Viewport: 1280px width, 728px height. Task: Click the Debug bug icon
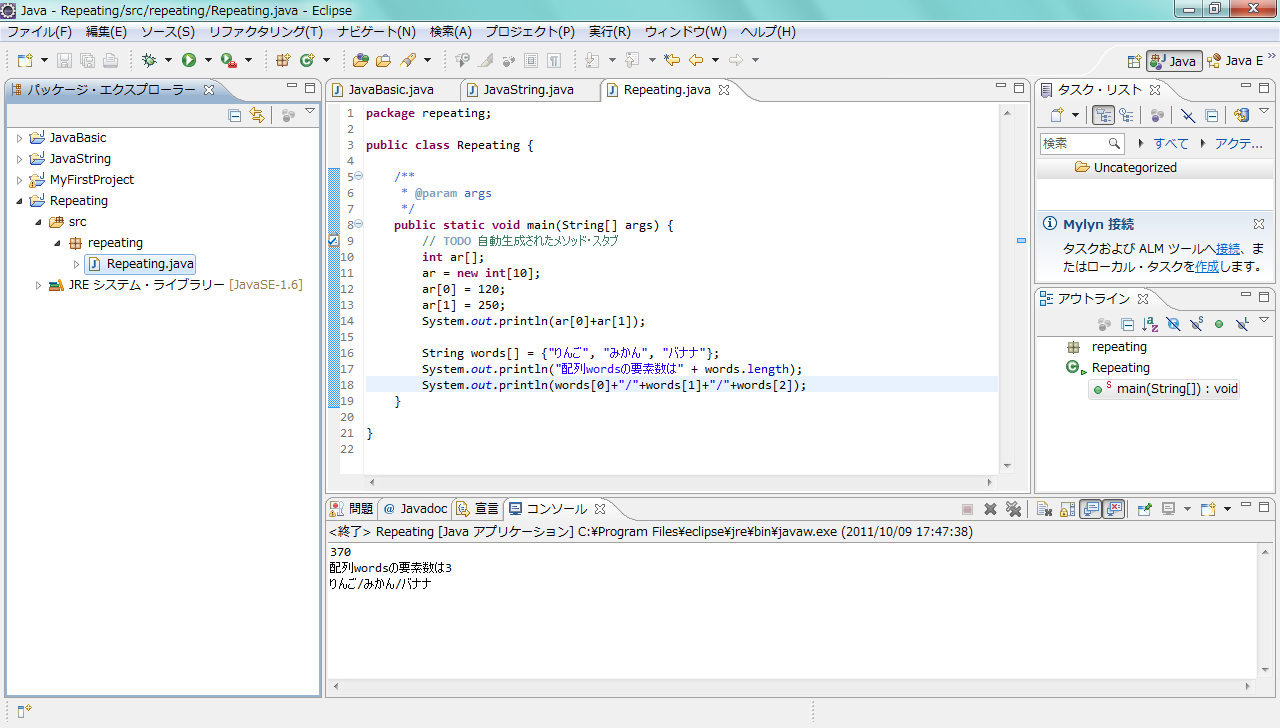point(149,60)
